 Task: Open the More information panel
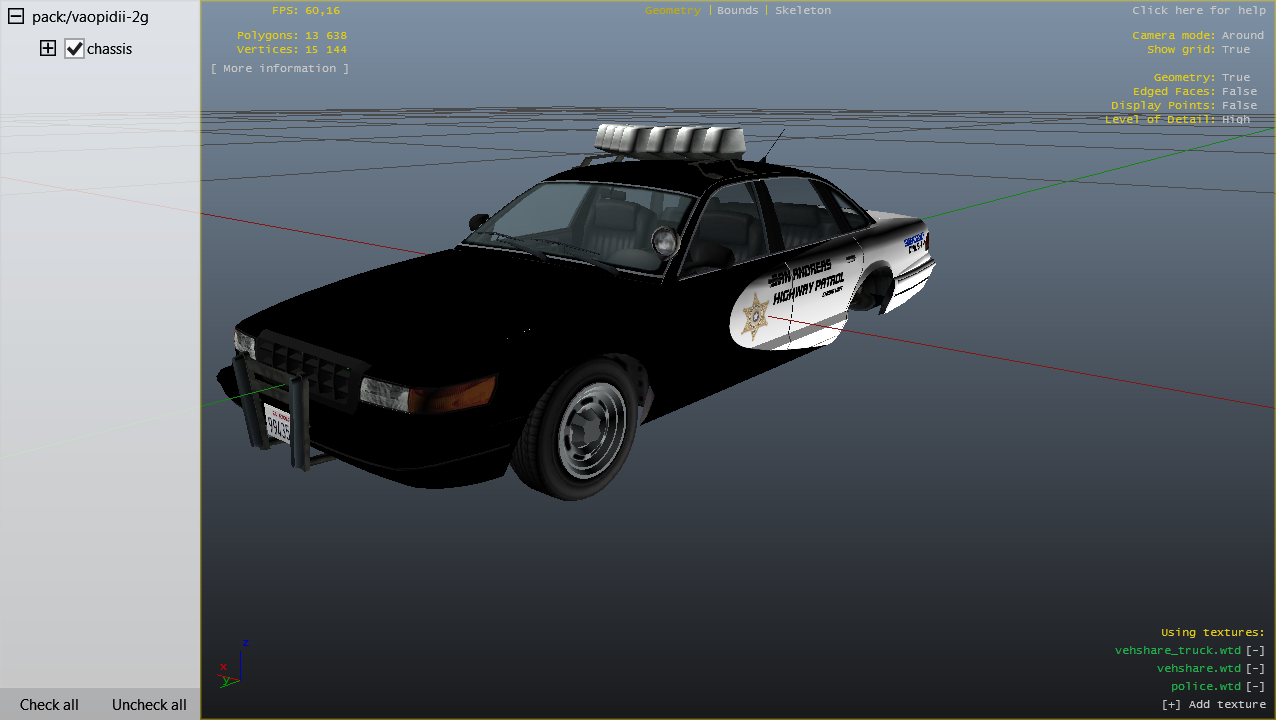(x=280, y=68)
